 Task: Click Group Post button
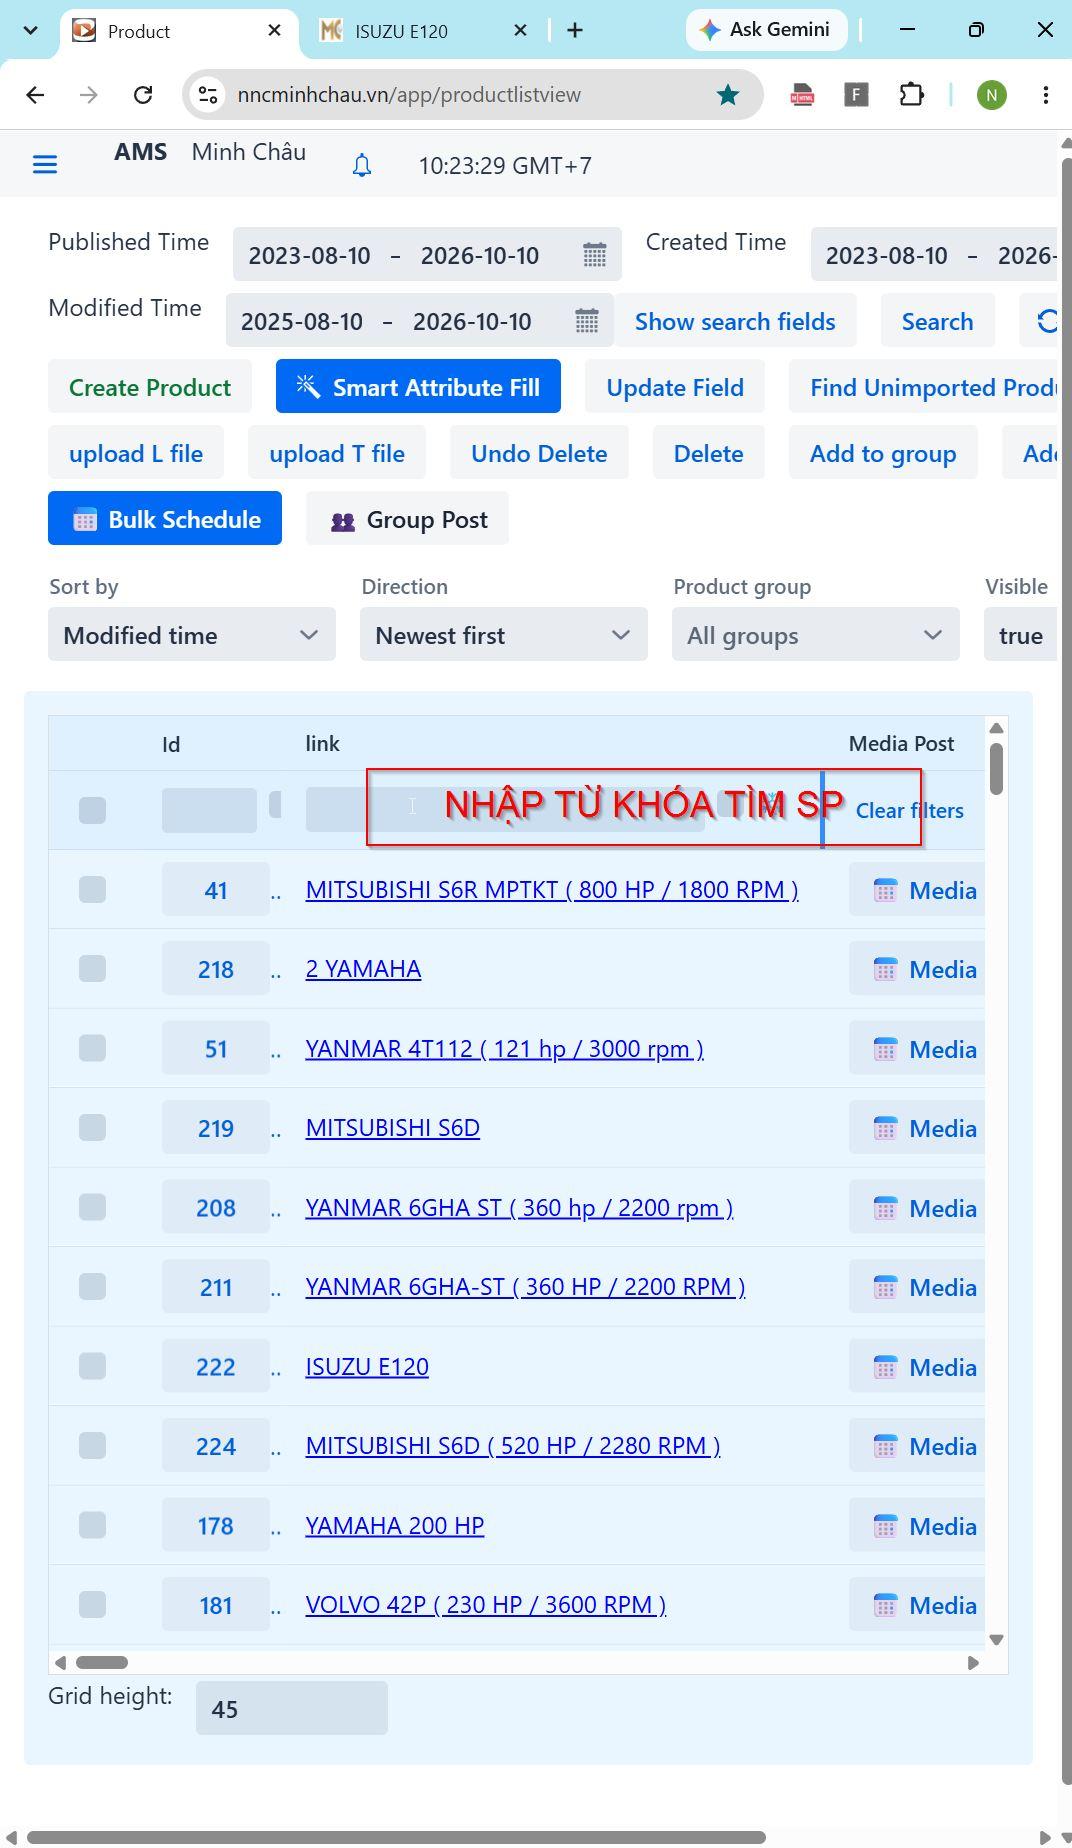click(407, 519)
